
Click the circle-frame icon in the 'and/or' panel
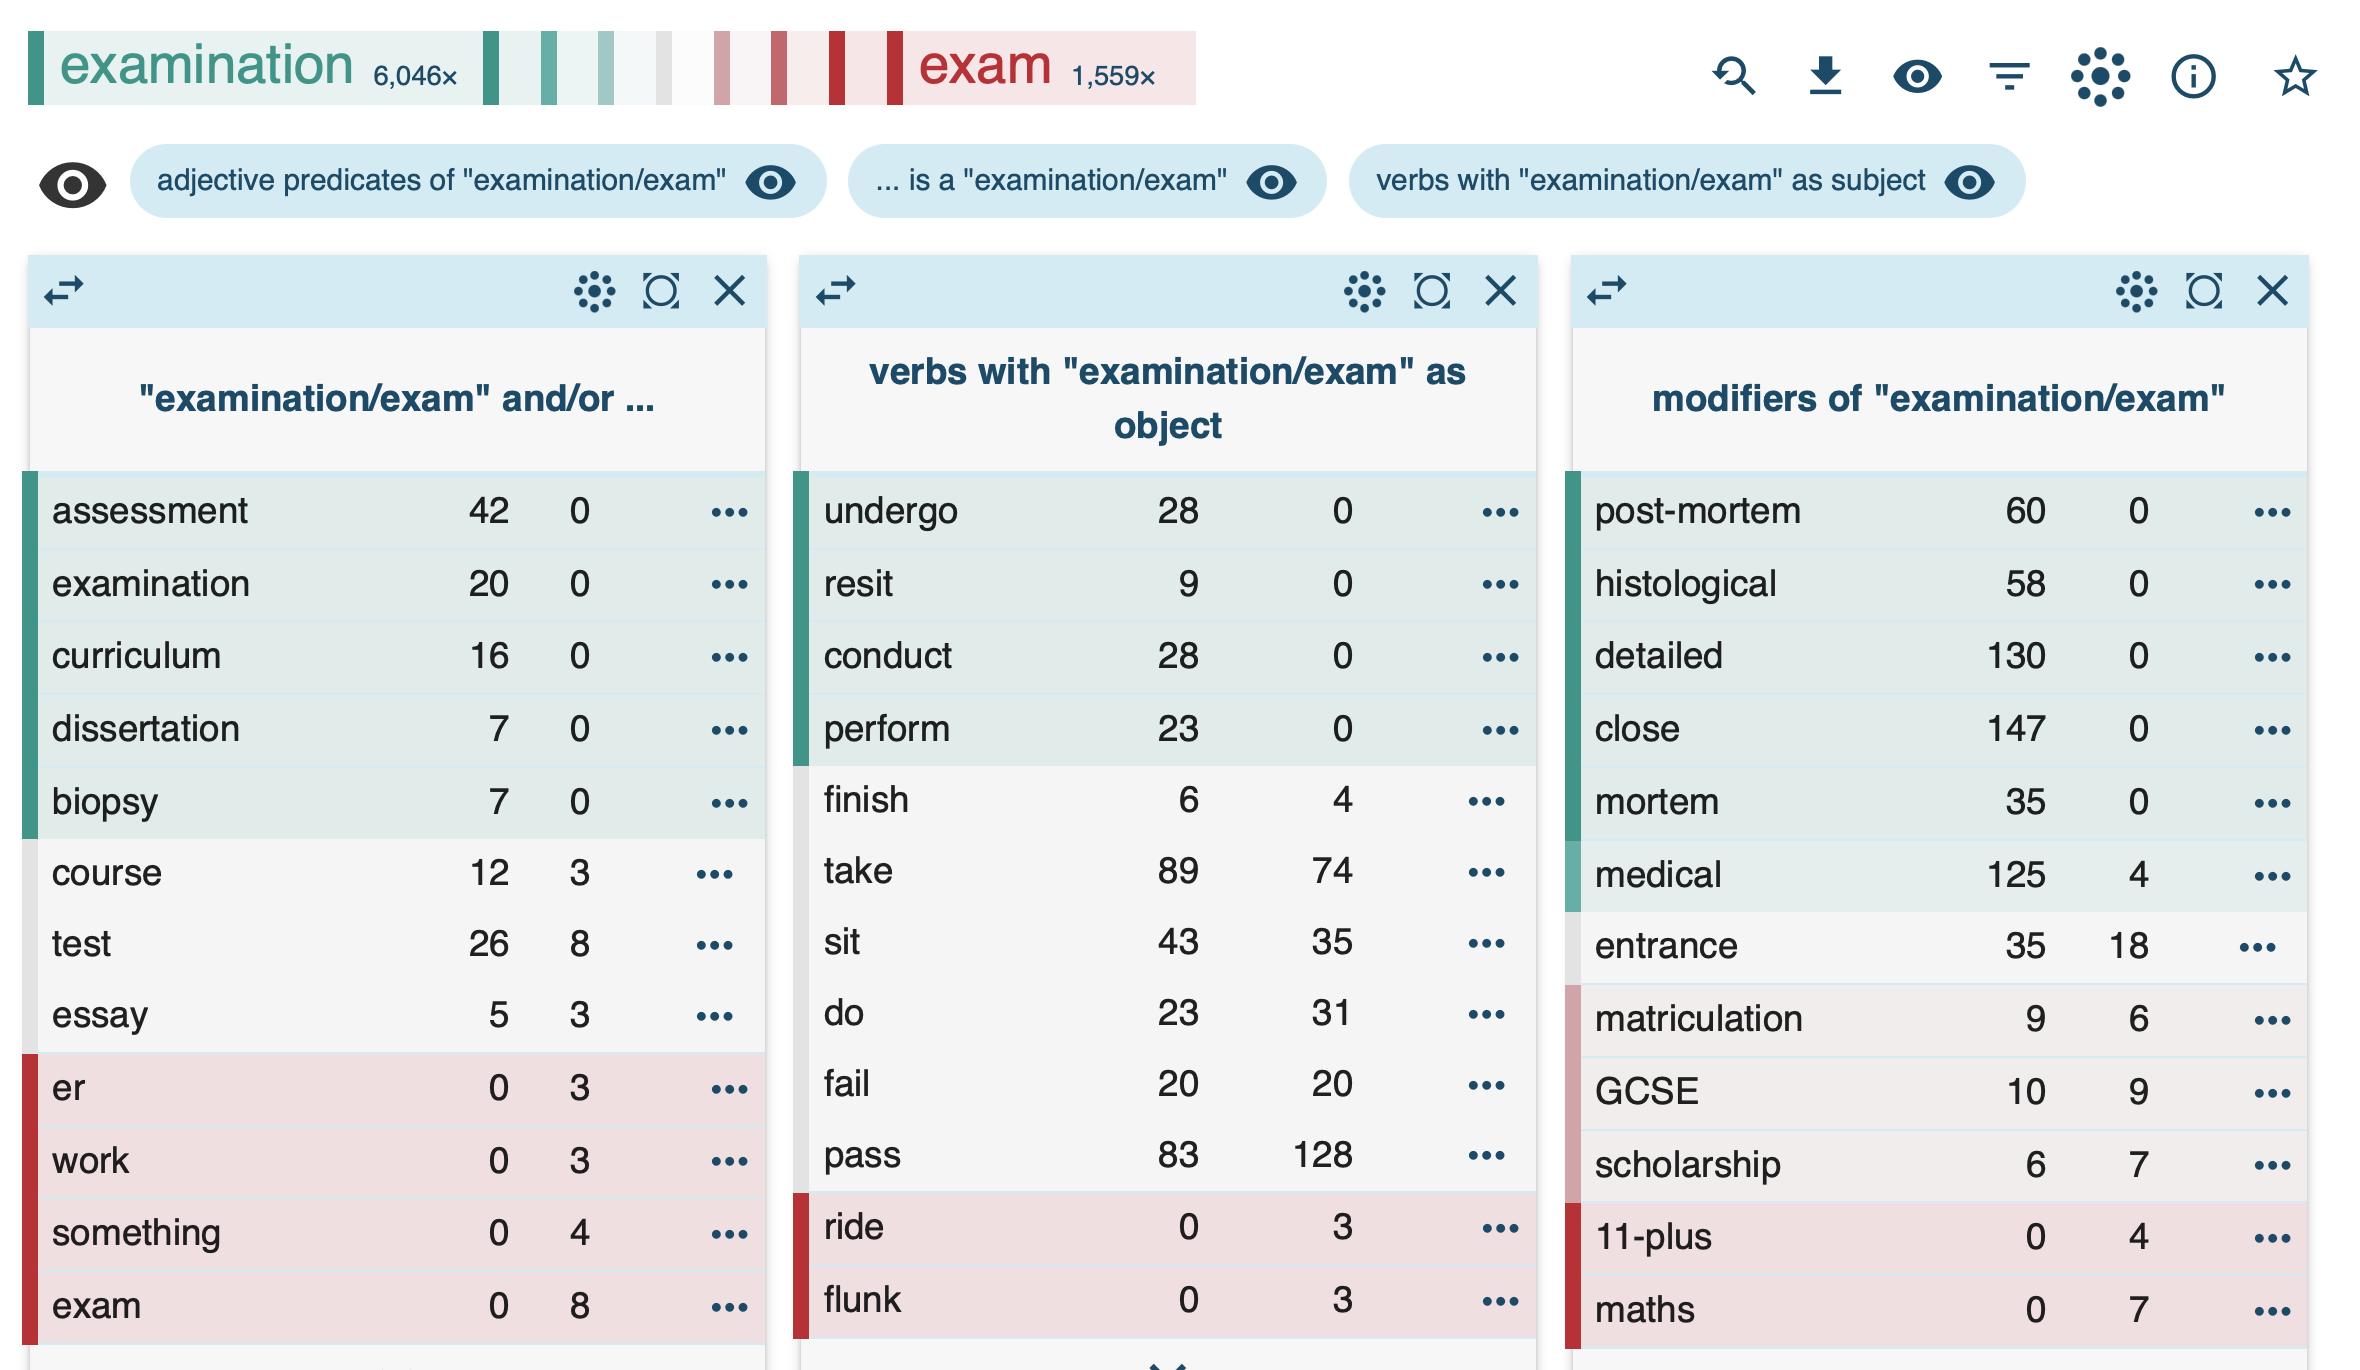[x=661, y=291]
